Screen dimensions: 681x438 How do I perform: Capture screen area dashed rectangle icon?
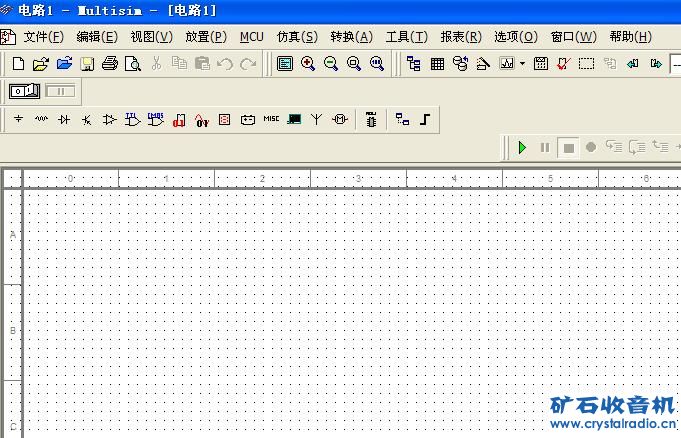click(x=586, y=64)
